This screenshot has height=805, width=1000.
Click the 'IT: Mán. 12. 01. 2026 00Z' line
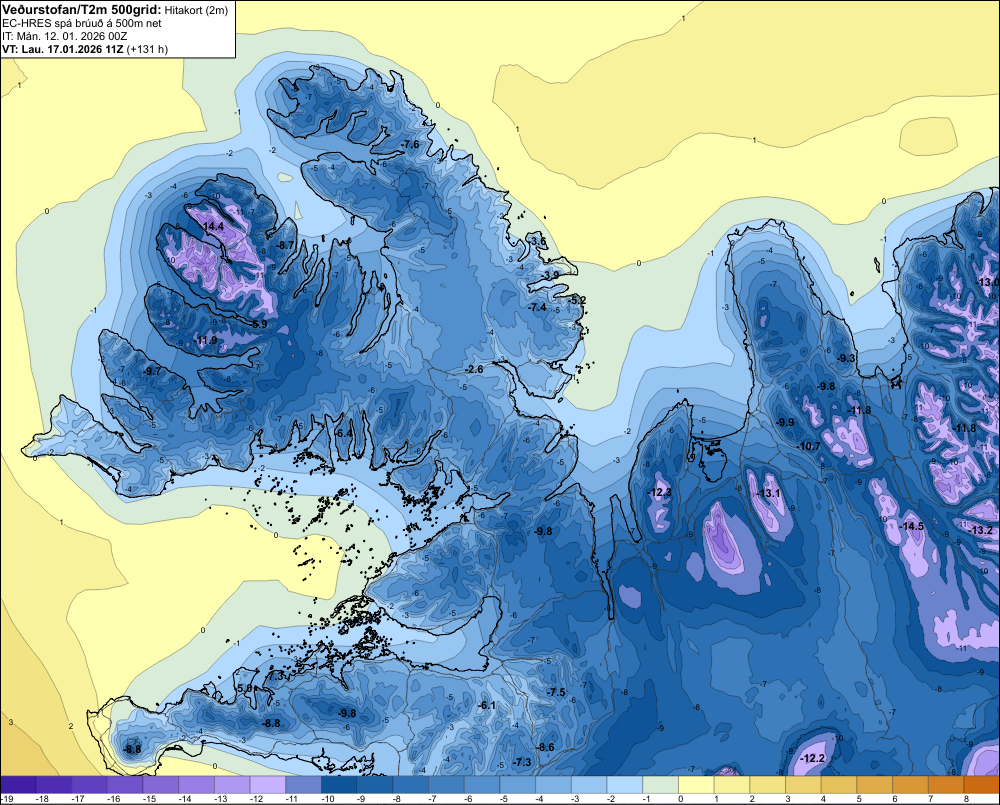coord(64,36)
